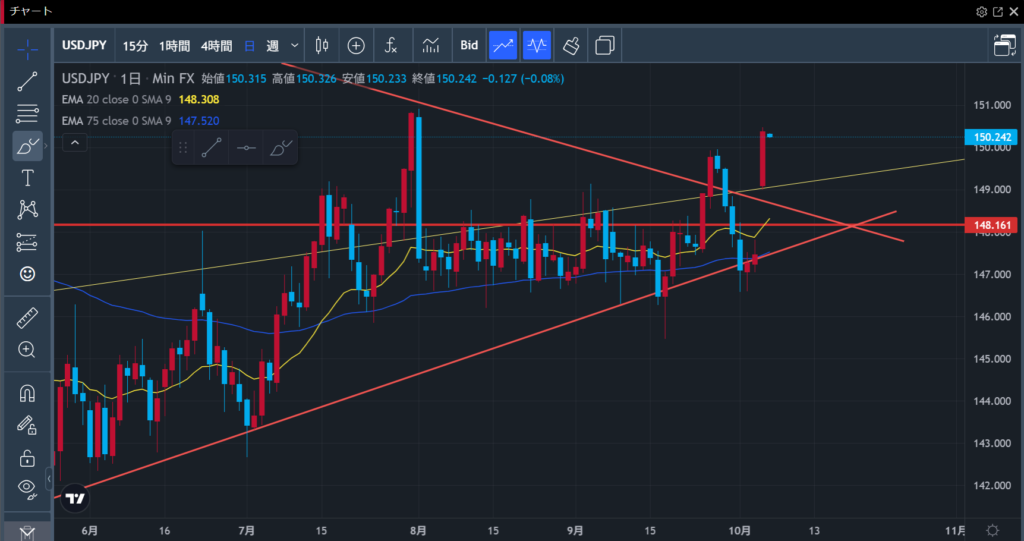The width and height of the screenshot is (1024, 541).
Task: Open the emoji icons tool
Action: (x=27, y=273)
